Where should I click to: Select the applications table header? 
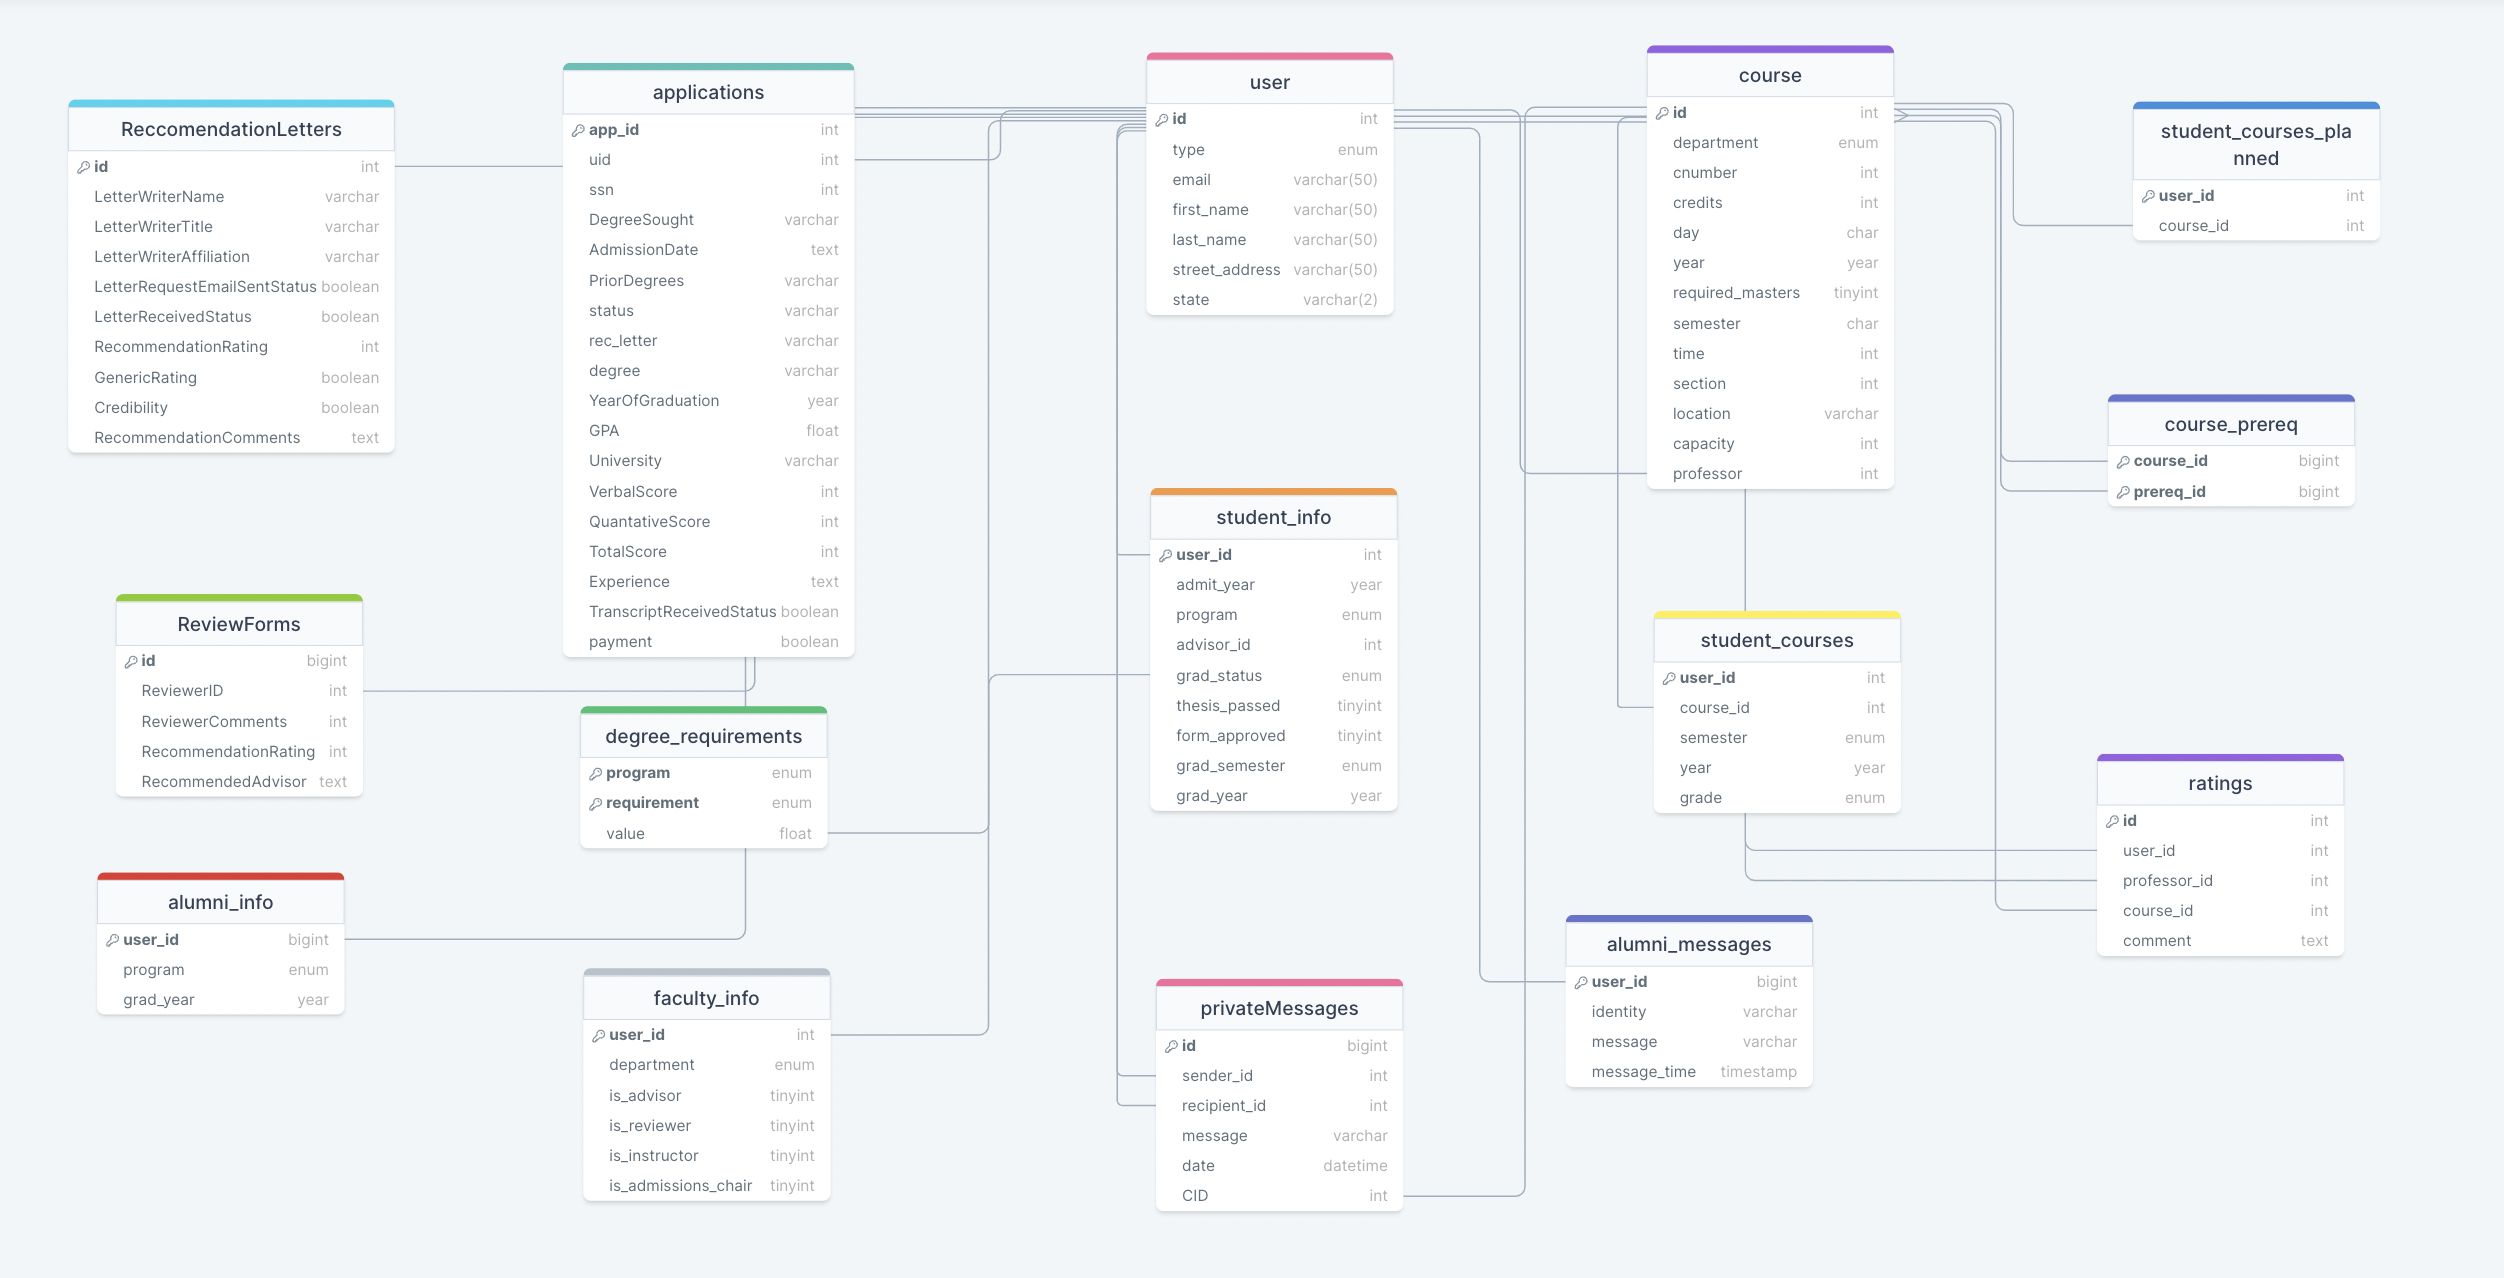click(709, 92)
